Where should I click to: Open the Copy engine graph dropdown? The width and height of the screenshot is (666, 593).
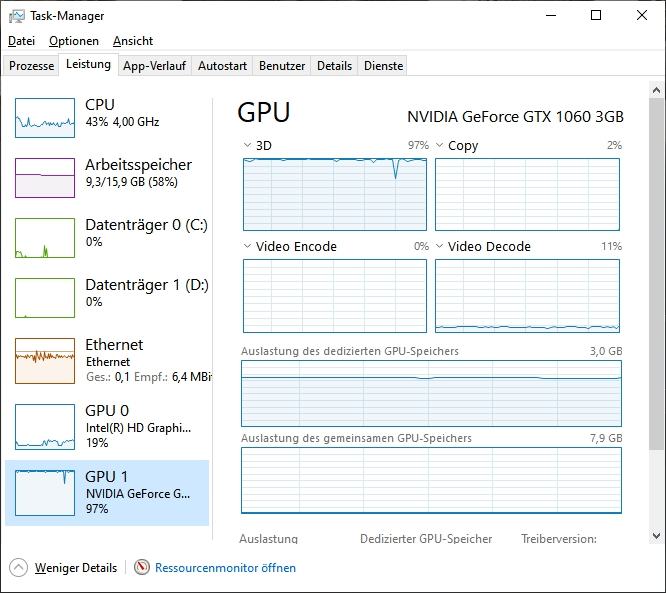click(440, 146)
